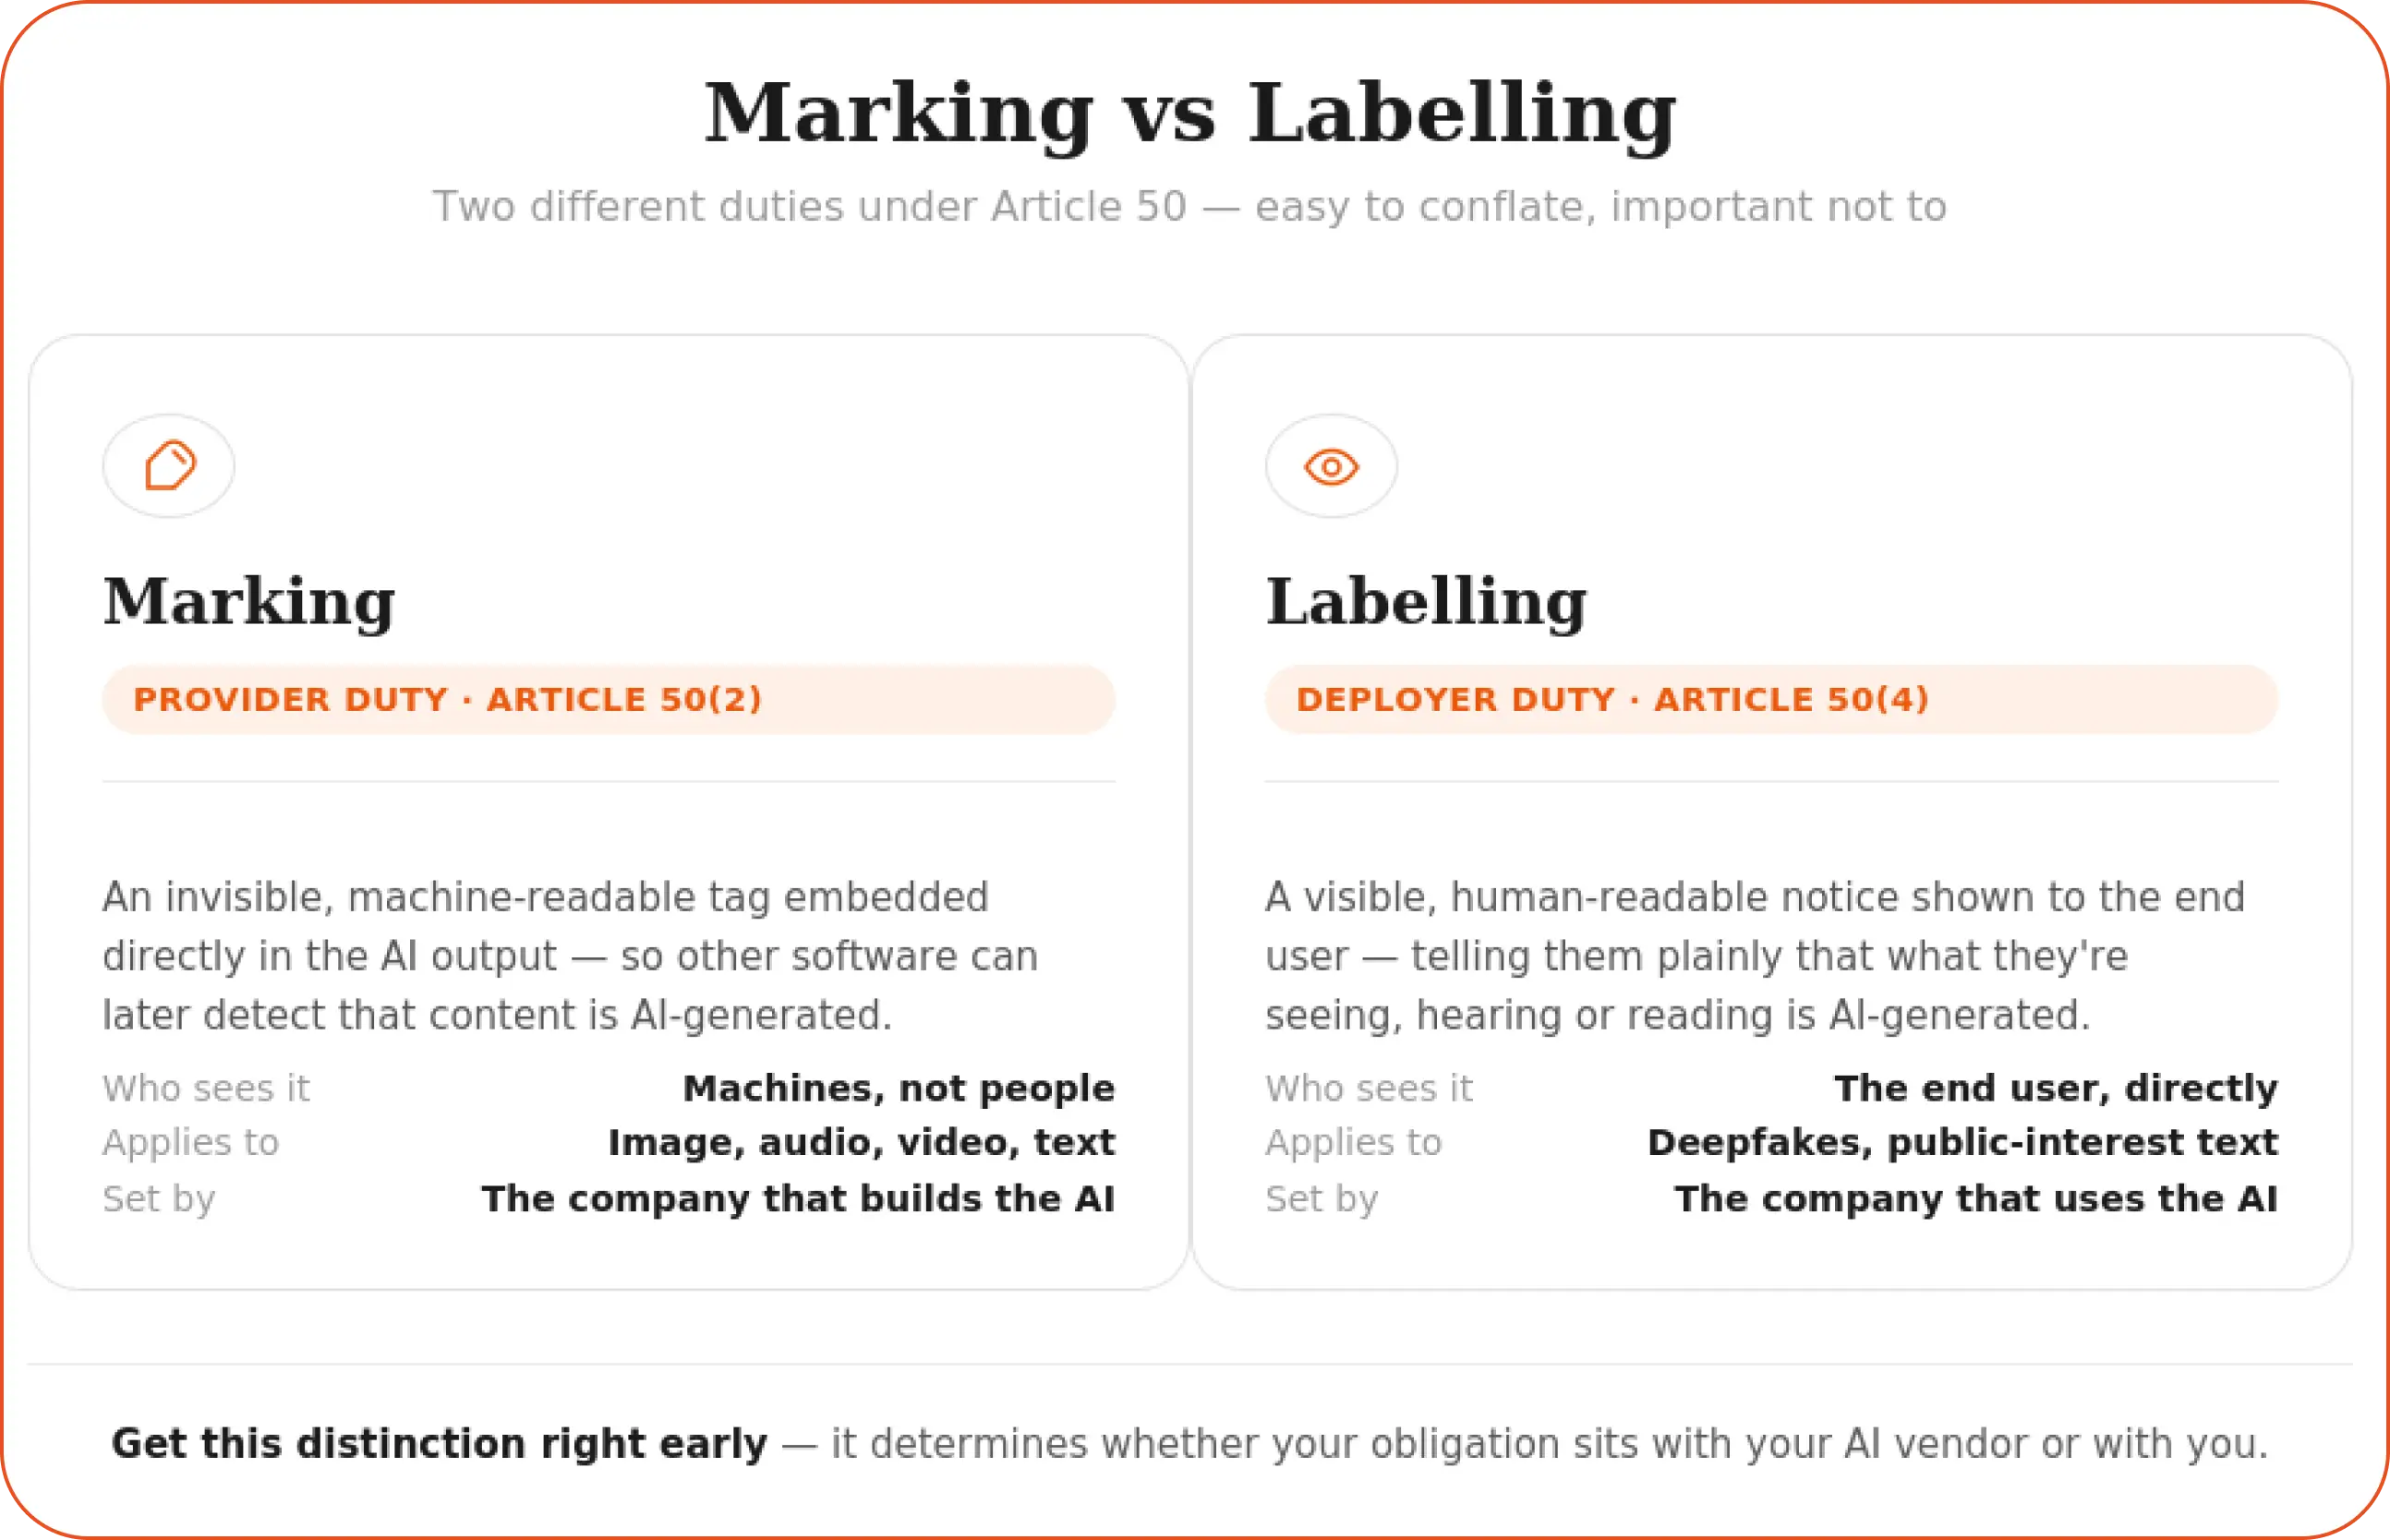
Task: Select the Deployer Duty Article 50(4) badge
Action: pos(1771,699)
